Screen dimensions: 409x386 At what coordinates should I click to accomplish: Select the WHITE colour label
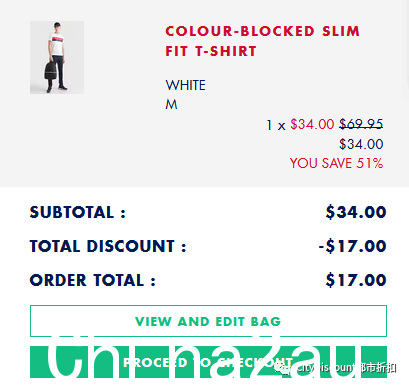[185, 85]
